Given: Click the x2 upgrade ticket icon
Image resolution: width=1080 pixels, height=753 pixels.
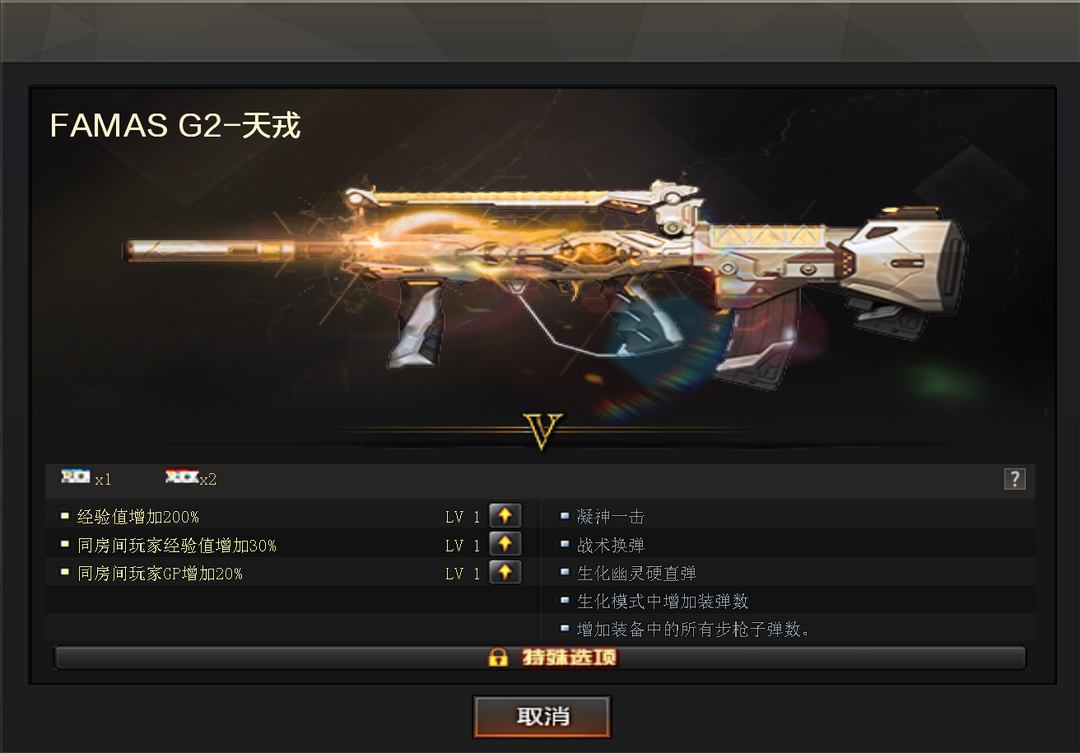Looking at the screenshot, I should coord(182,476).
